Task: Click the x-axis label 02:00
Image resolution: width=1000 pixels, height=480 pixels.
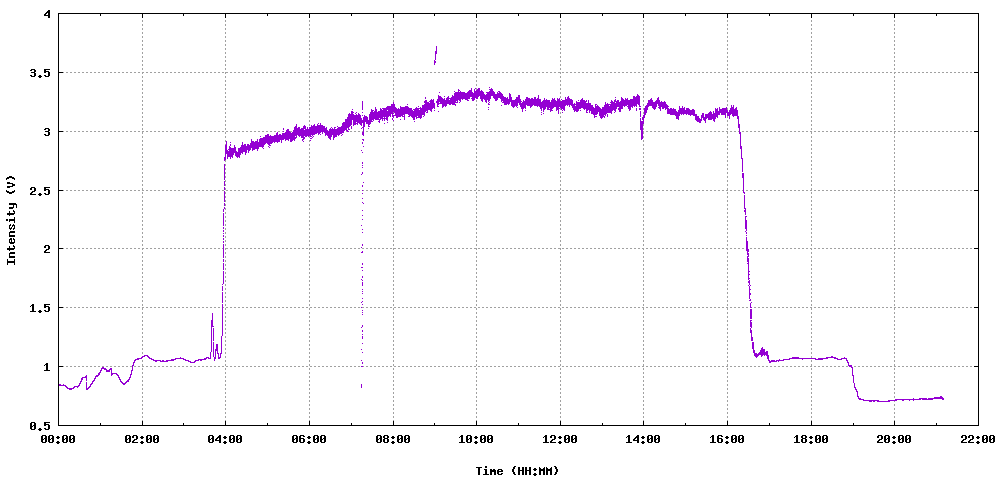Action: 142,439
